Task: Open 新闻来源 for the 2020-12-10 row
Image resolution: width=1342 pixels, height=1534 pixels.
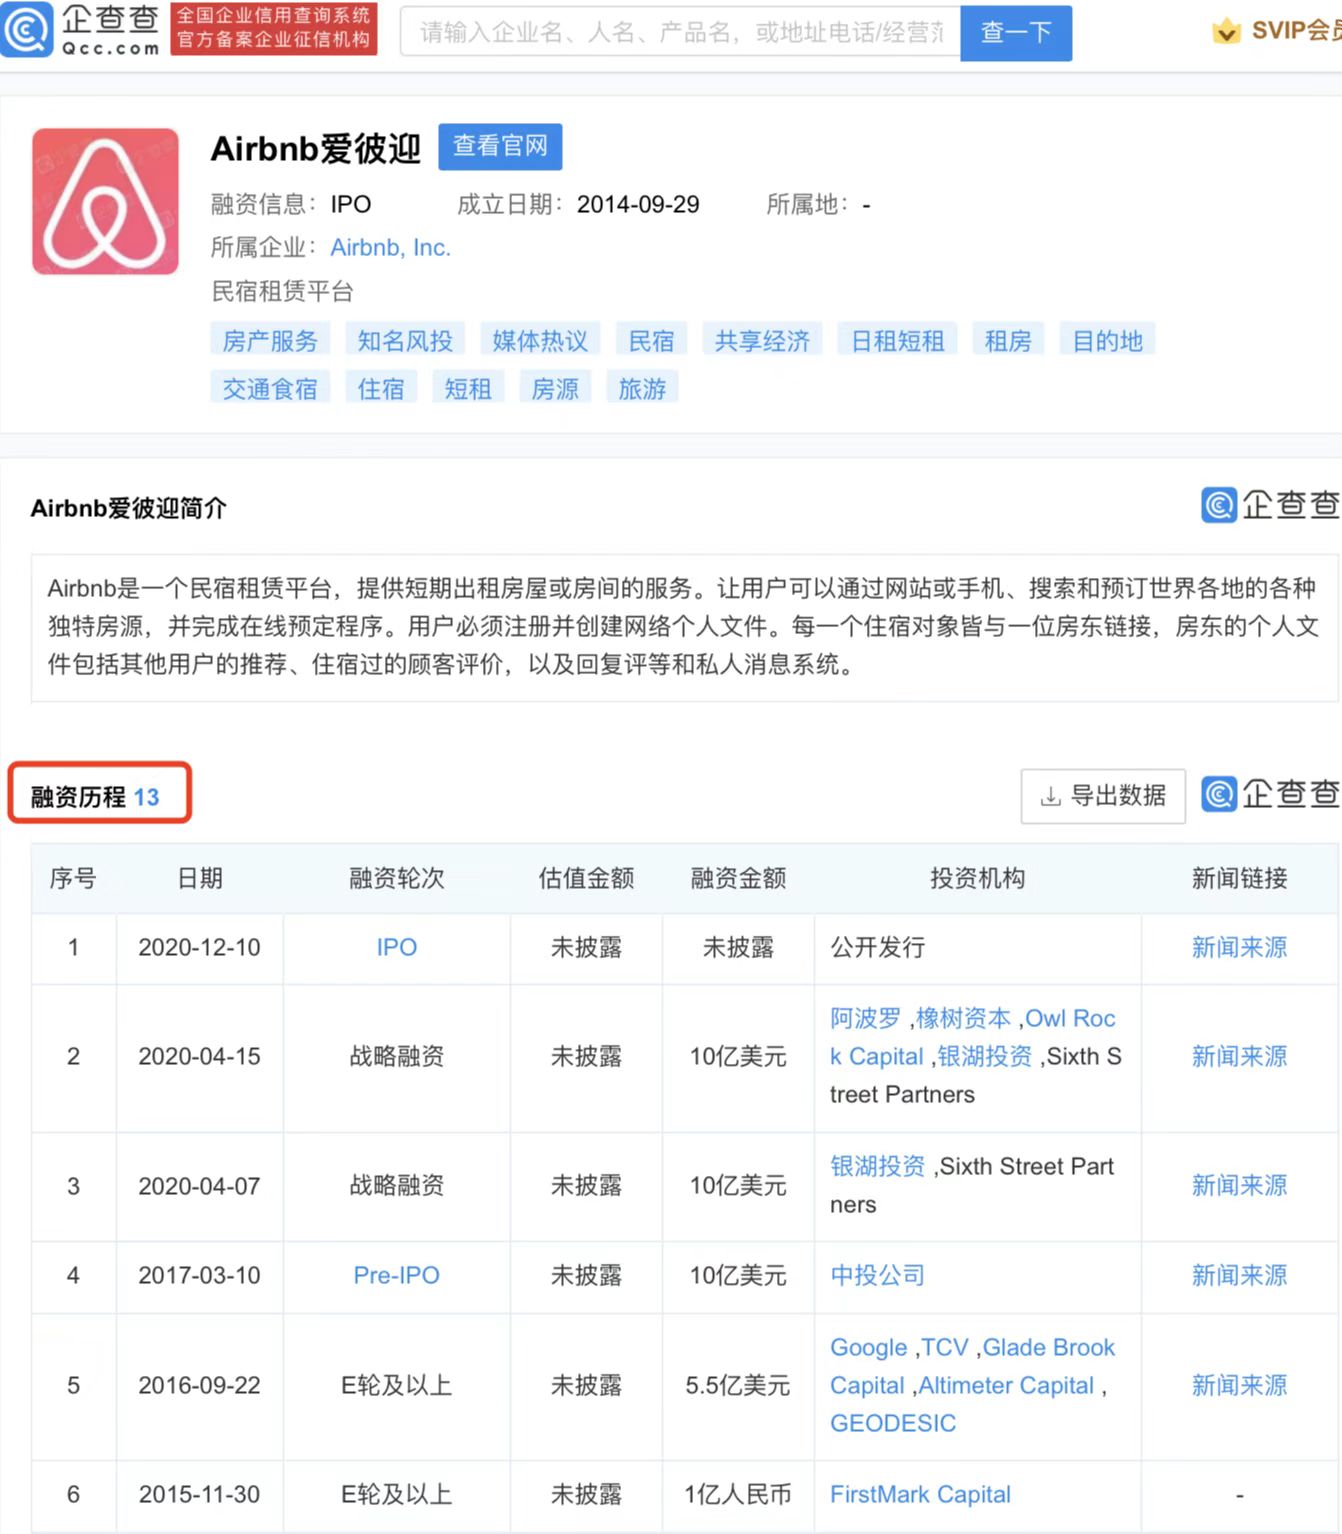Action: coord(1239,947)
